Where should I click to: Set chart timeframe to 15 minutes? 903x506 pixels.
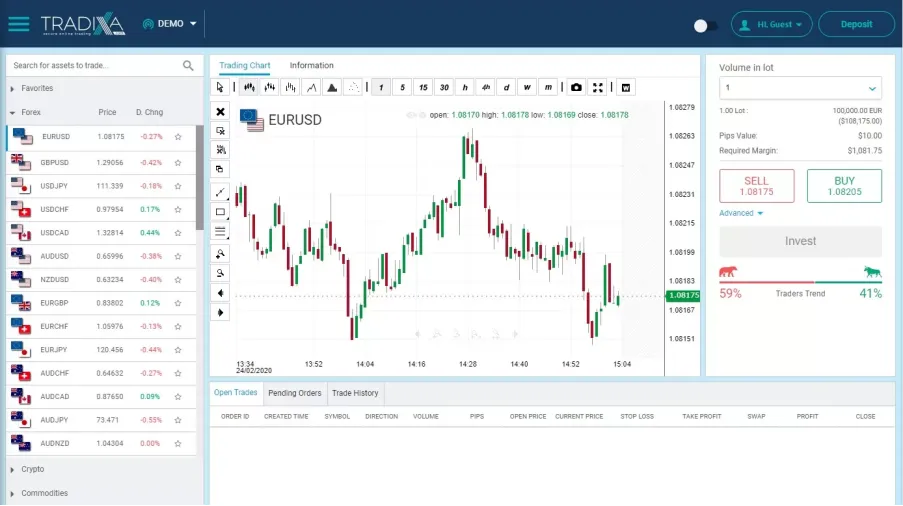[423, 87]
